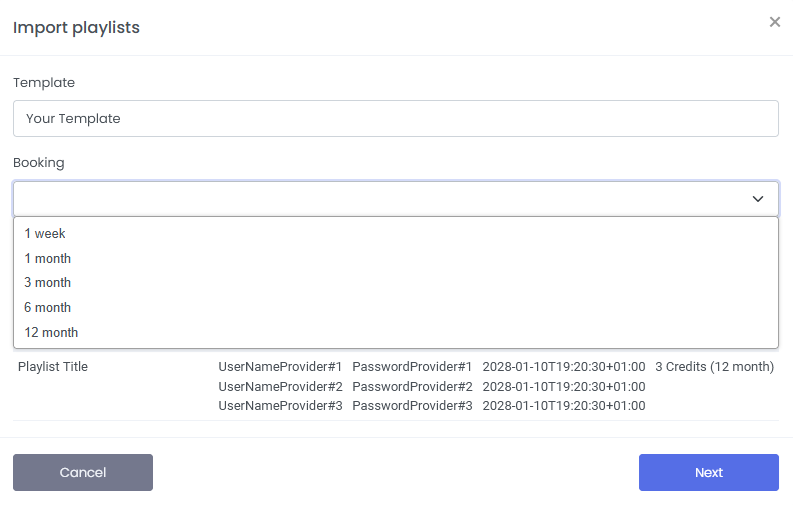Pick the 3 month booking option
Screen dimensions: 793x505
point(48,283)
